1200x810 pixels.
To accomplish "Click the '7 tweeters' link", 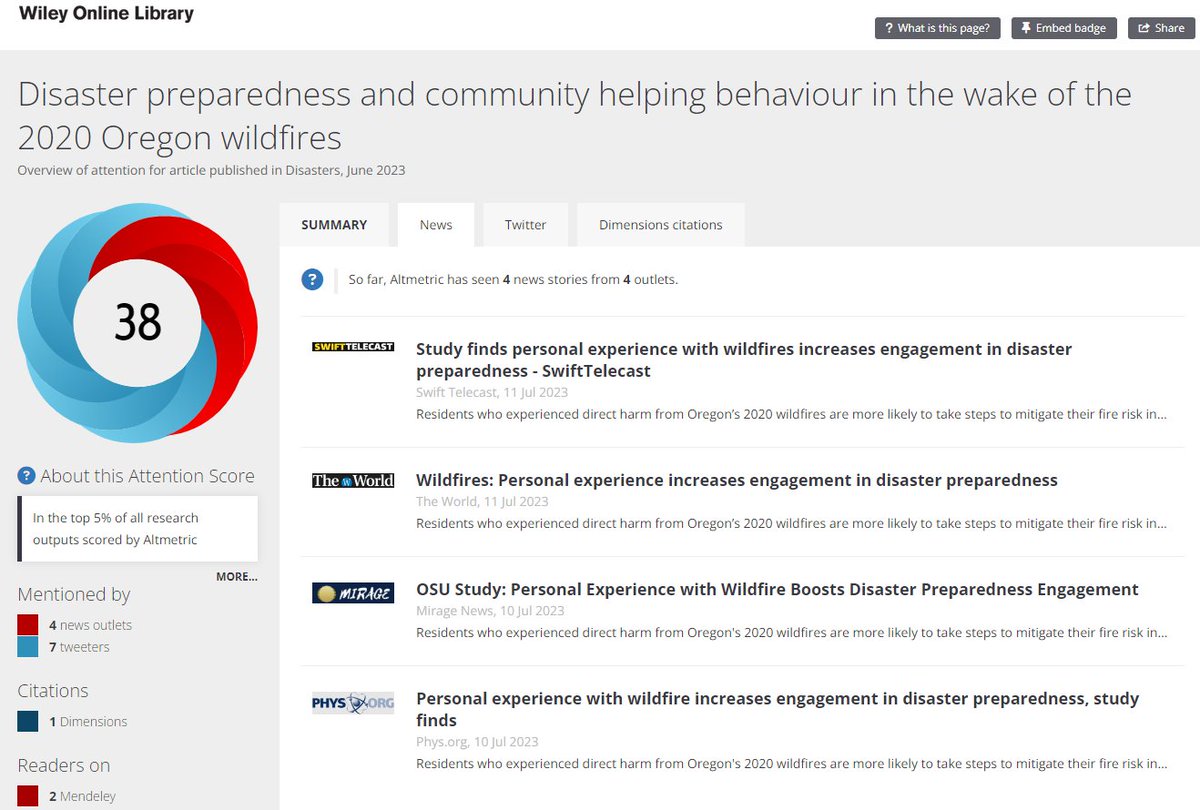I will (79, 647).
